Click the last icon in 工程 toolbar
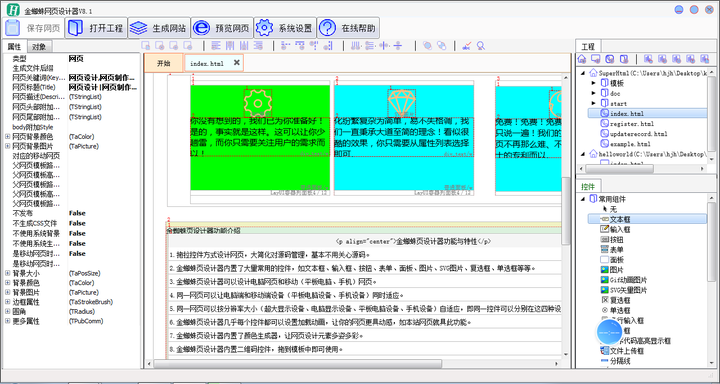 tap(704, 59)
